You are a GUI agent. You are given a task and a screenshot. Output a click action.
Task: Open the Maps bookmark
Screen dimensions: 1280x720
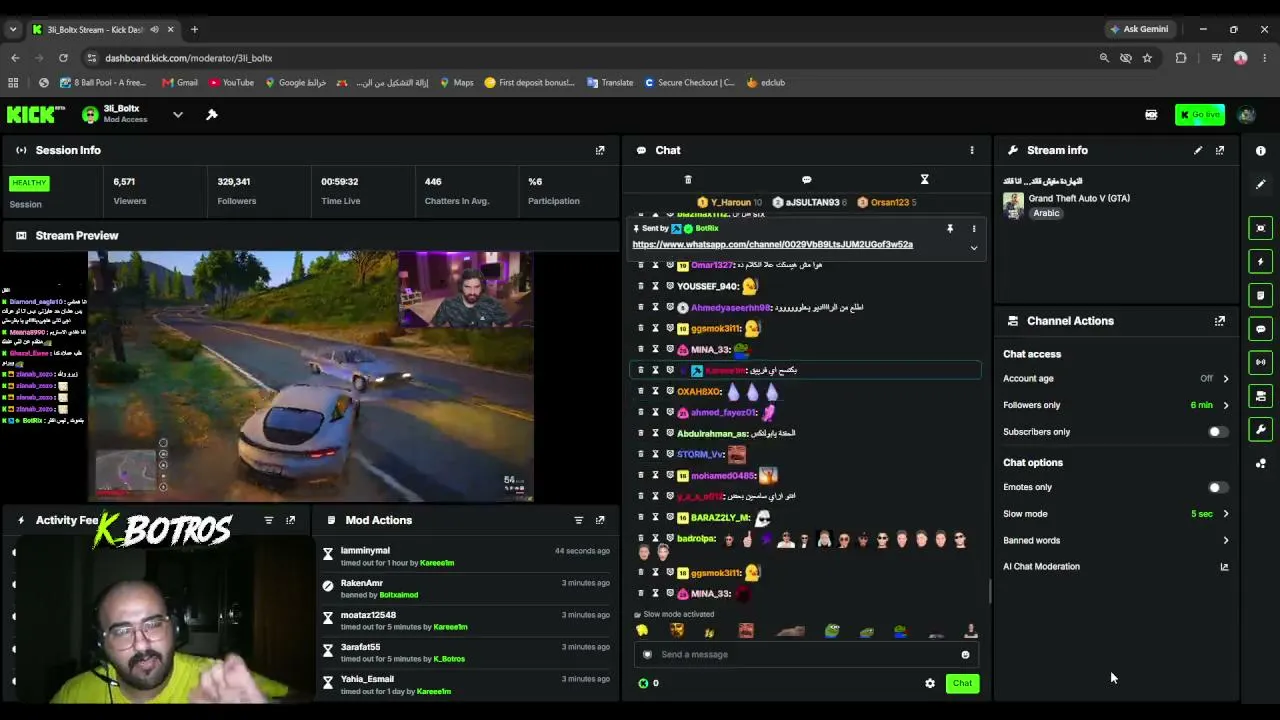coord(457,83)
